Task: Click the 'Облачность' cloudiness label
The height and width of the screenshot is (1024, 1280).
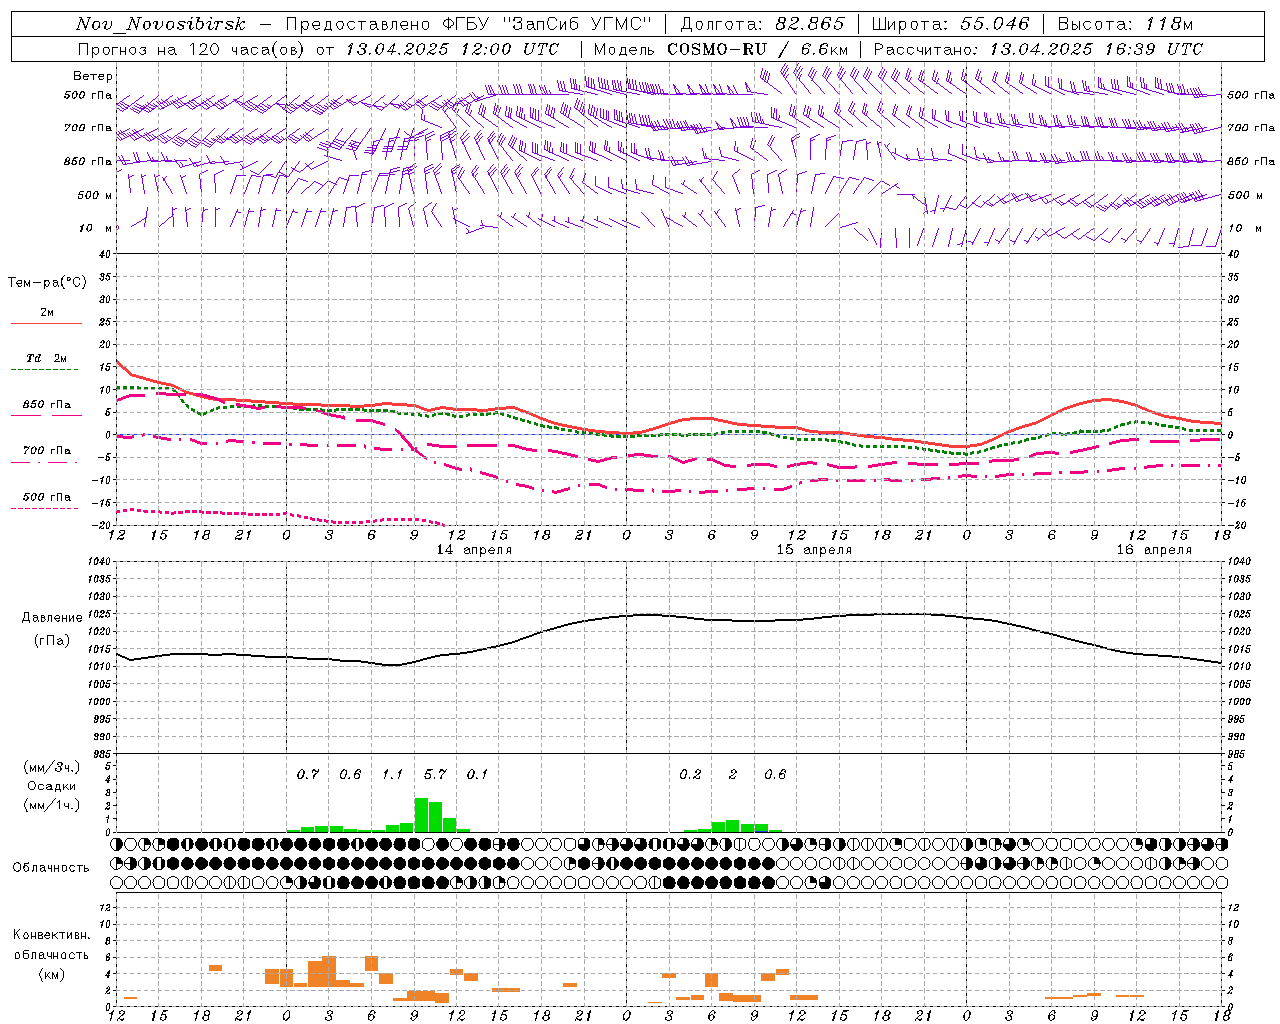Action: coord(50,867)
